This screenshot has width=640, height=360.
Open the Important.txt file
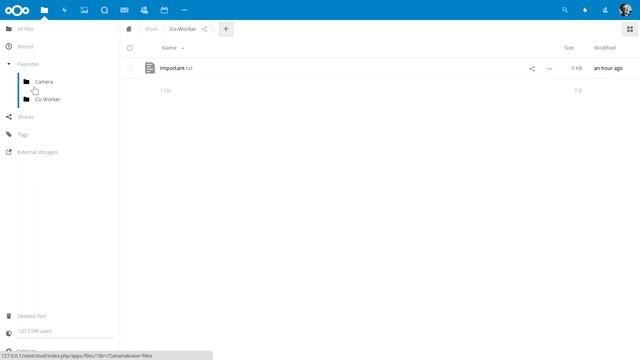coord(176,68)
